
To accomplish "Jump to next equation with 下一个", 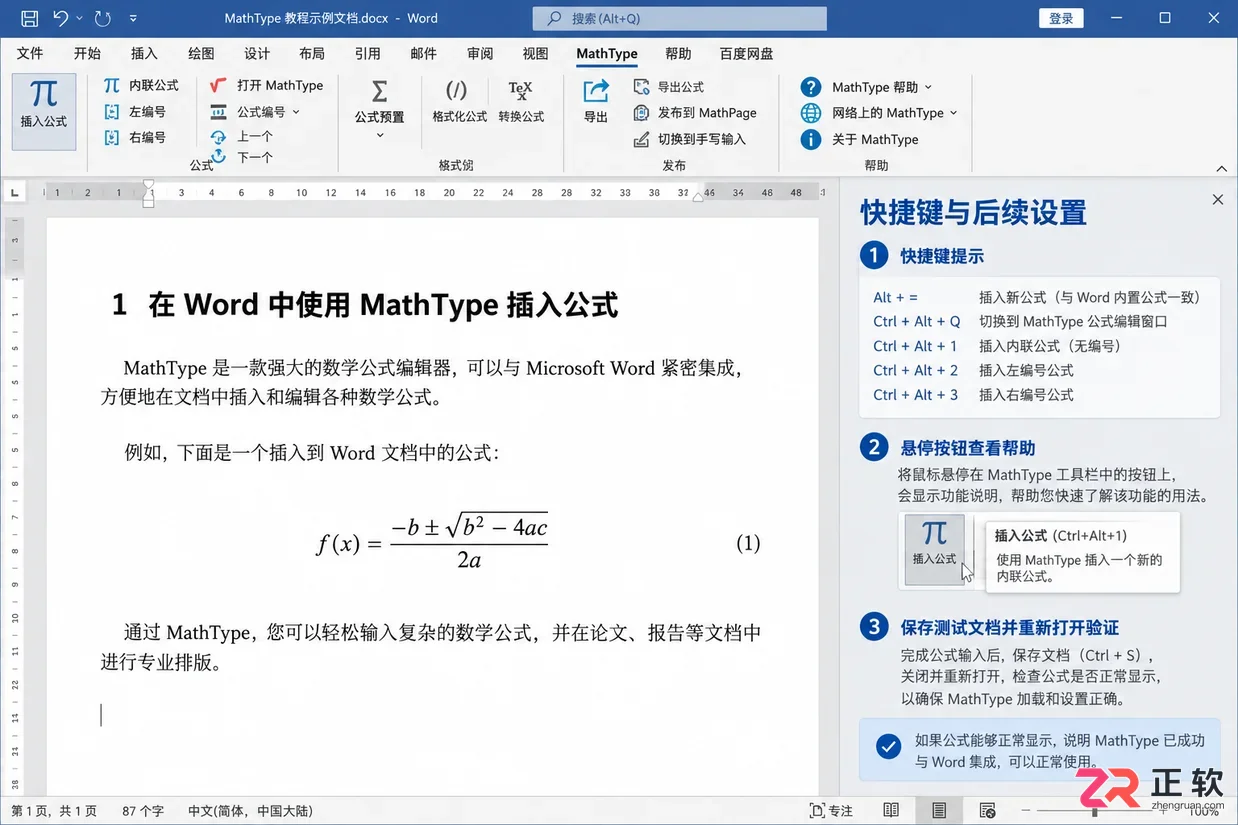I will click(x=242, y=157).
